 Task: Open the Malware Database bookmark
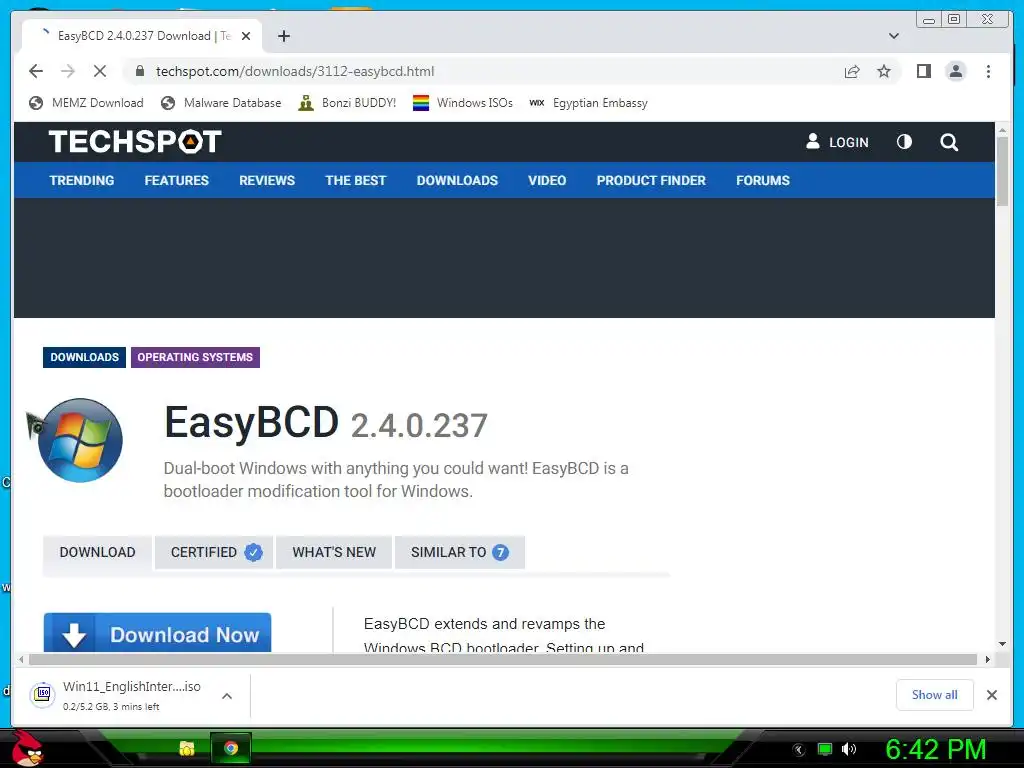221,103
